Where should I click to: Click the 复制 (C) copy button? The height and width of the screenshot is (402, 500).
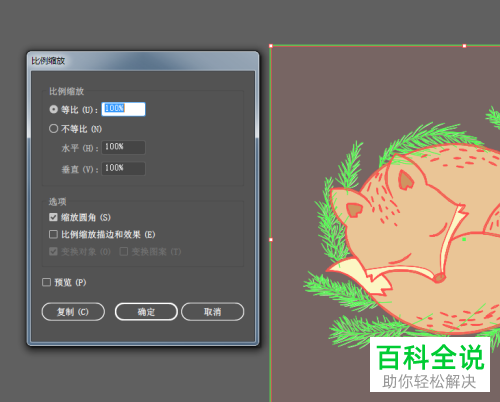pos(73,312)
